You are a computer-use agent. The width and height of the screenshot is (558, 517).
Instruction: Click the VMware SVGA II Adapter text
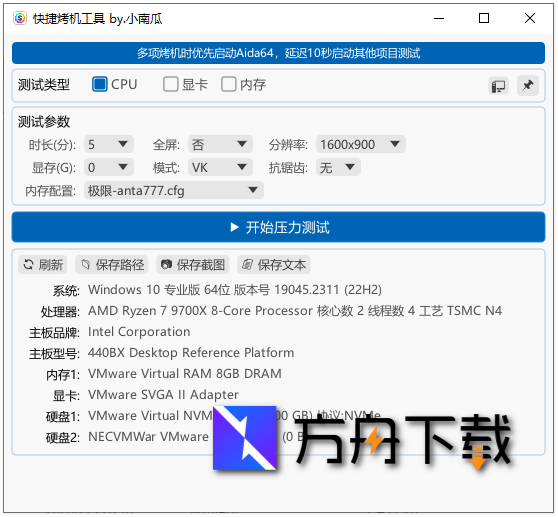(163, 395)
